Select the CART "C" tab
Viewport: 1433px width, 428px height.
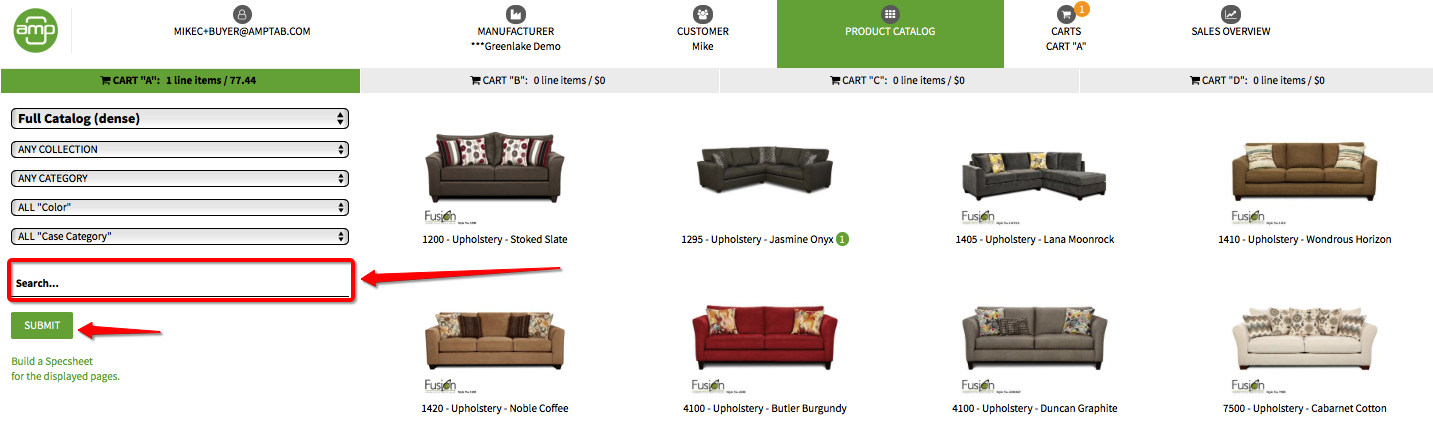(898, 80)
